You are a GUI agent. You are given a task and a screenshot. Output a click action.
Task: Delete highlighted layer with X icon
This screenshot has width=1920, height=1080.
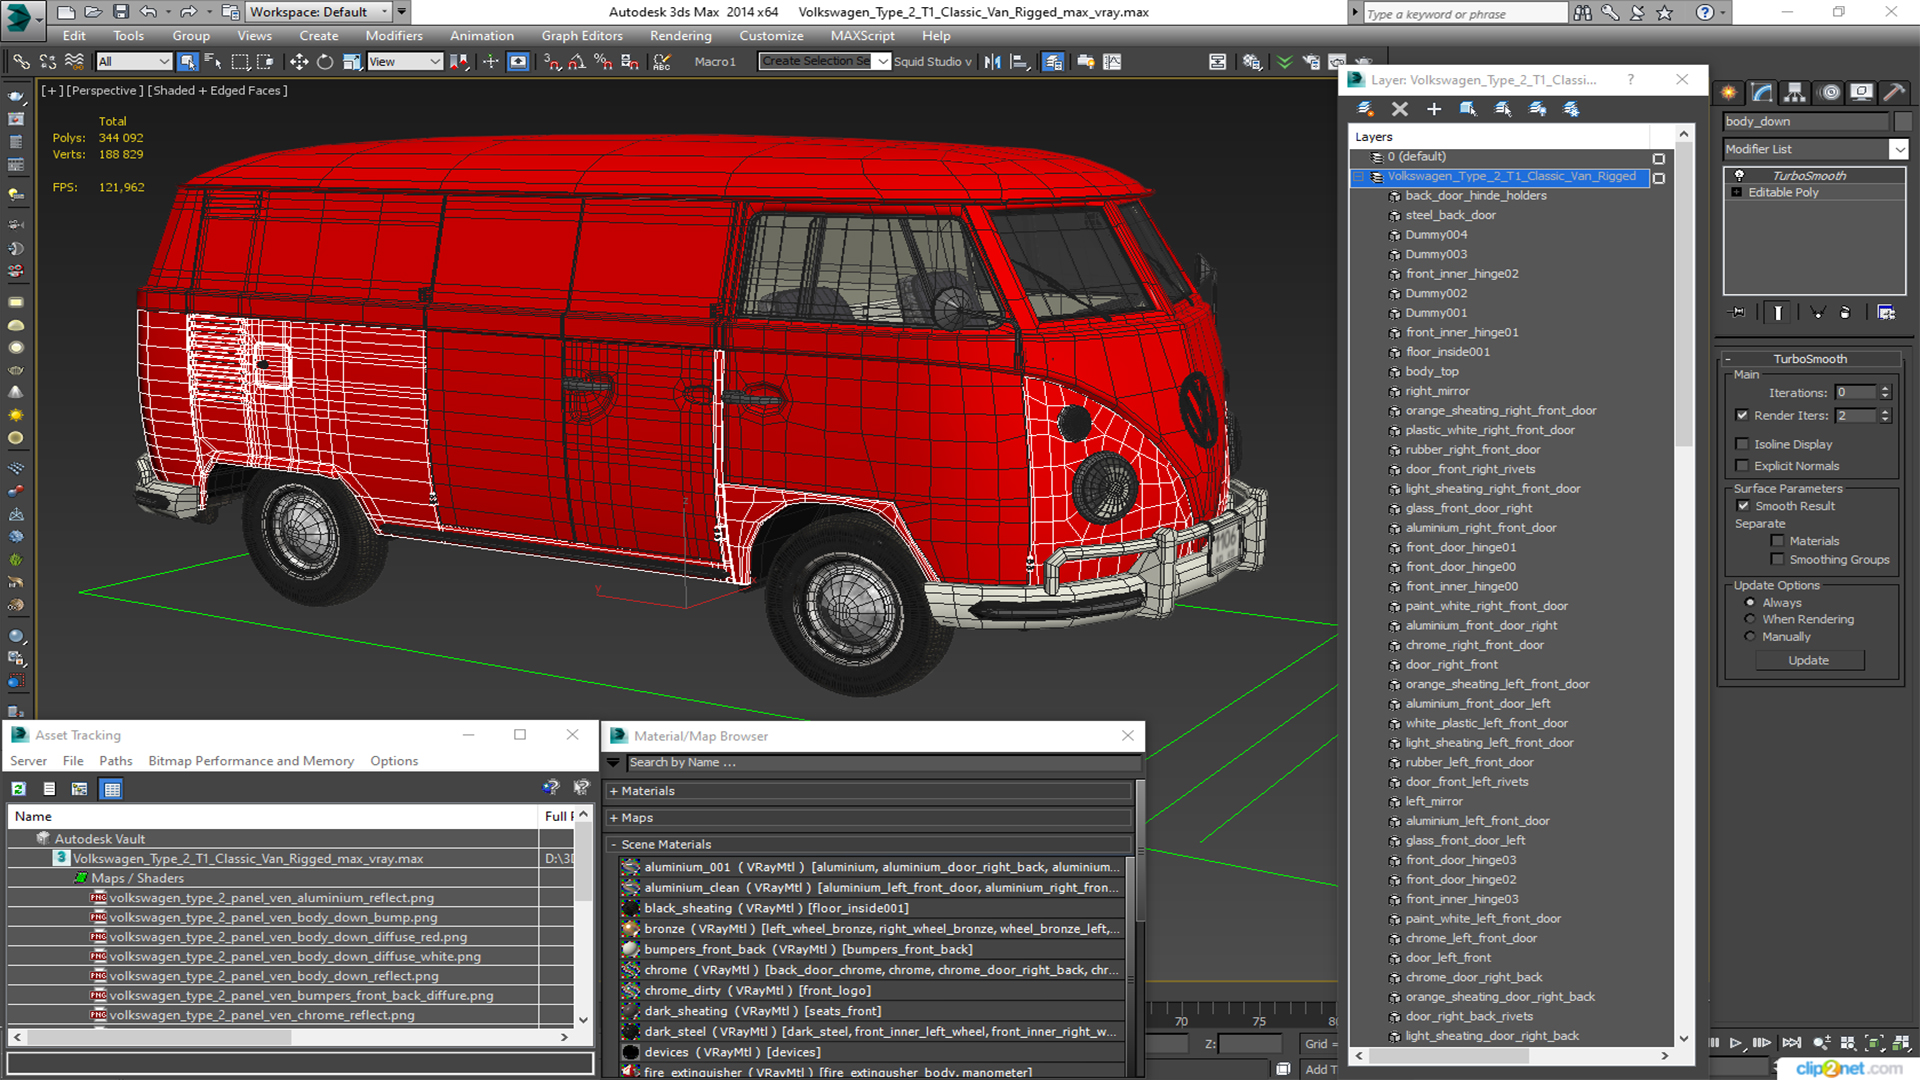click(x=1399, y=109)
